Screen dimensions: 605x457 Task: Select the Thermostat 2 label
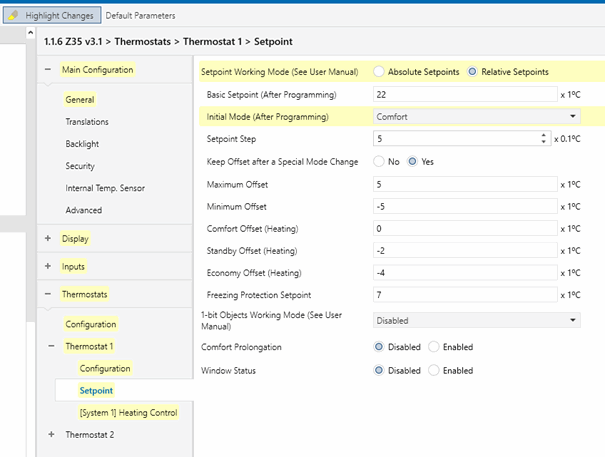[90, 435]
